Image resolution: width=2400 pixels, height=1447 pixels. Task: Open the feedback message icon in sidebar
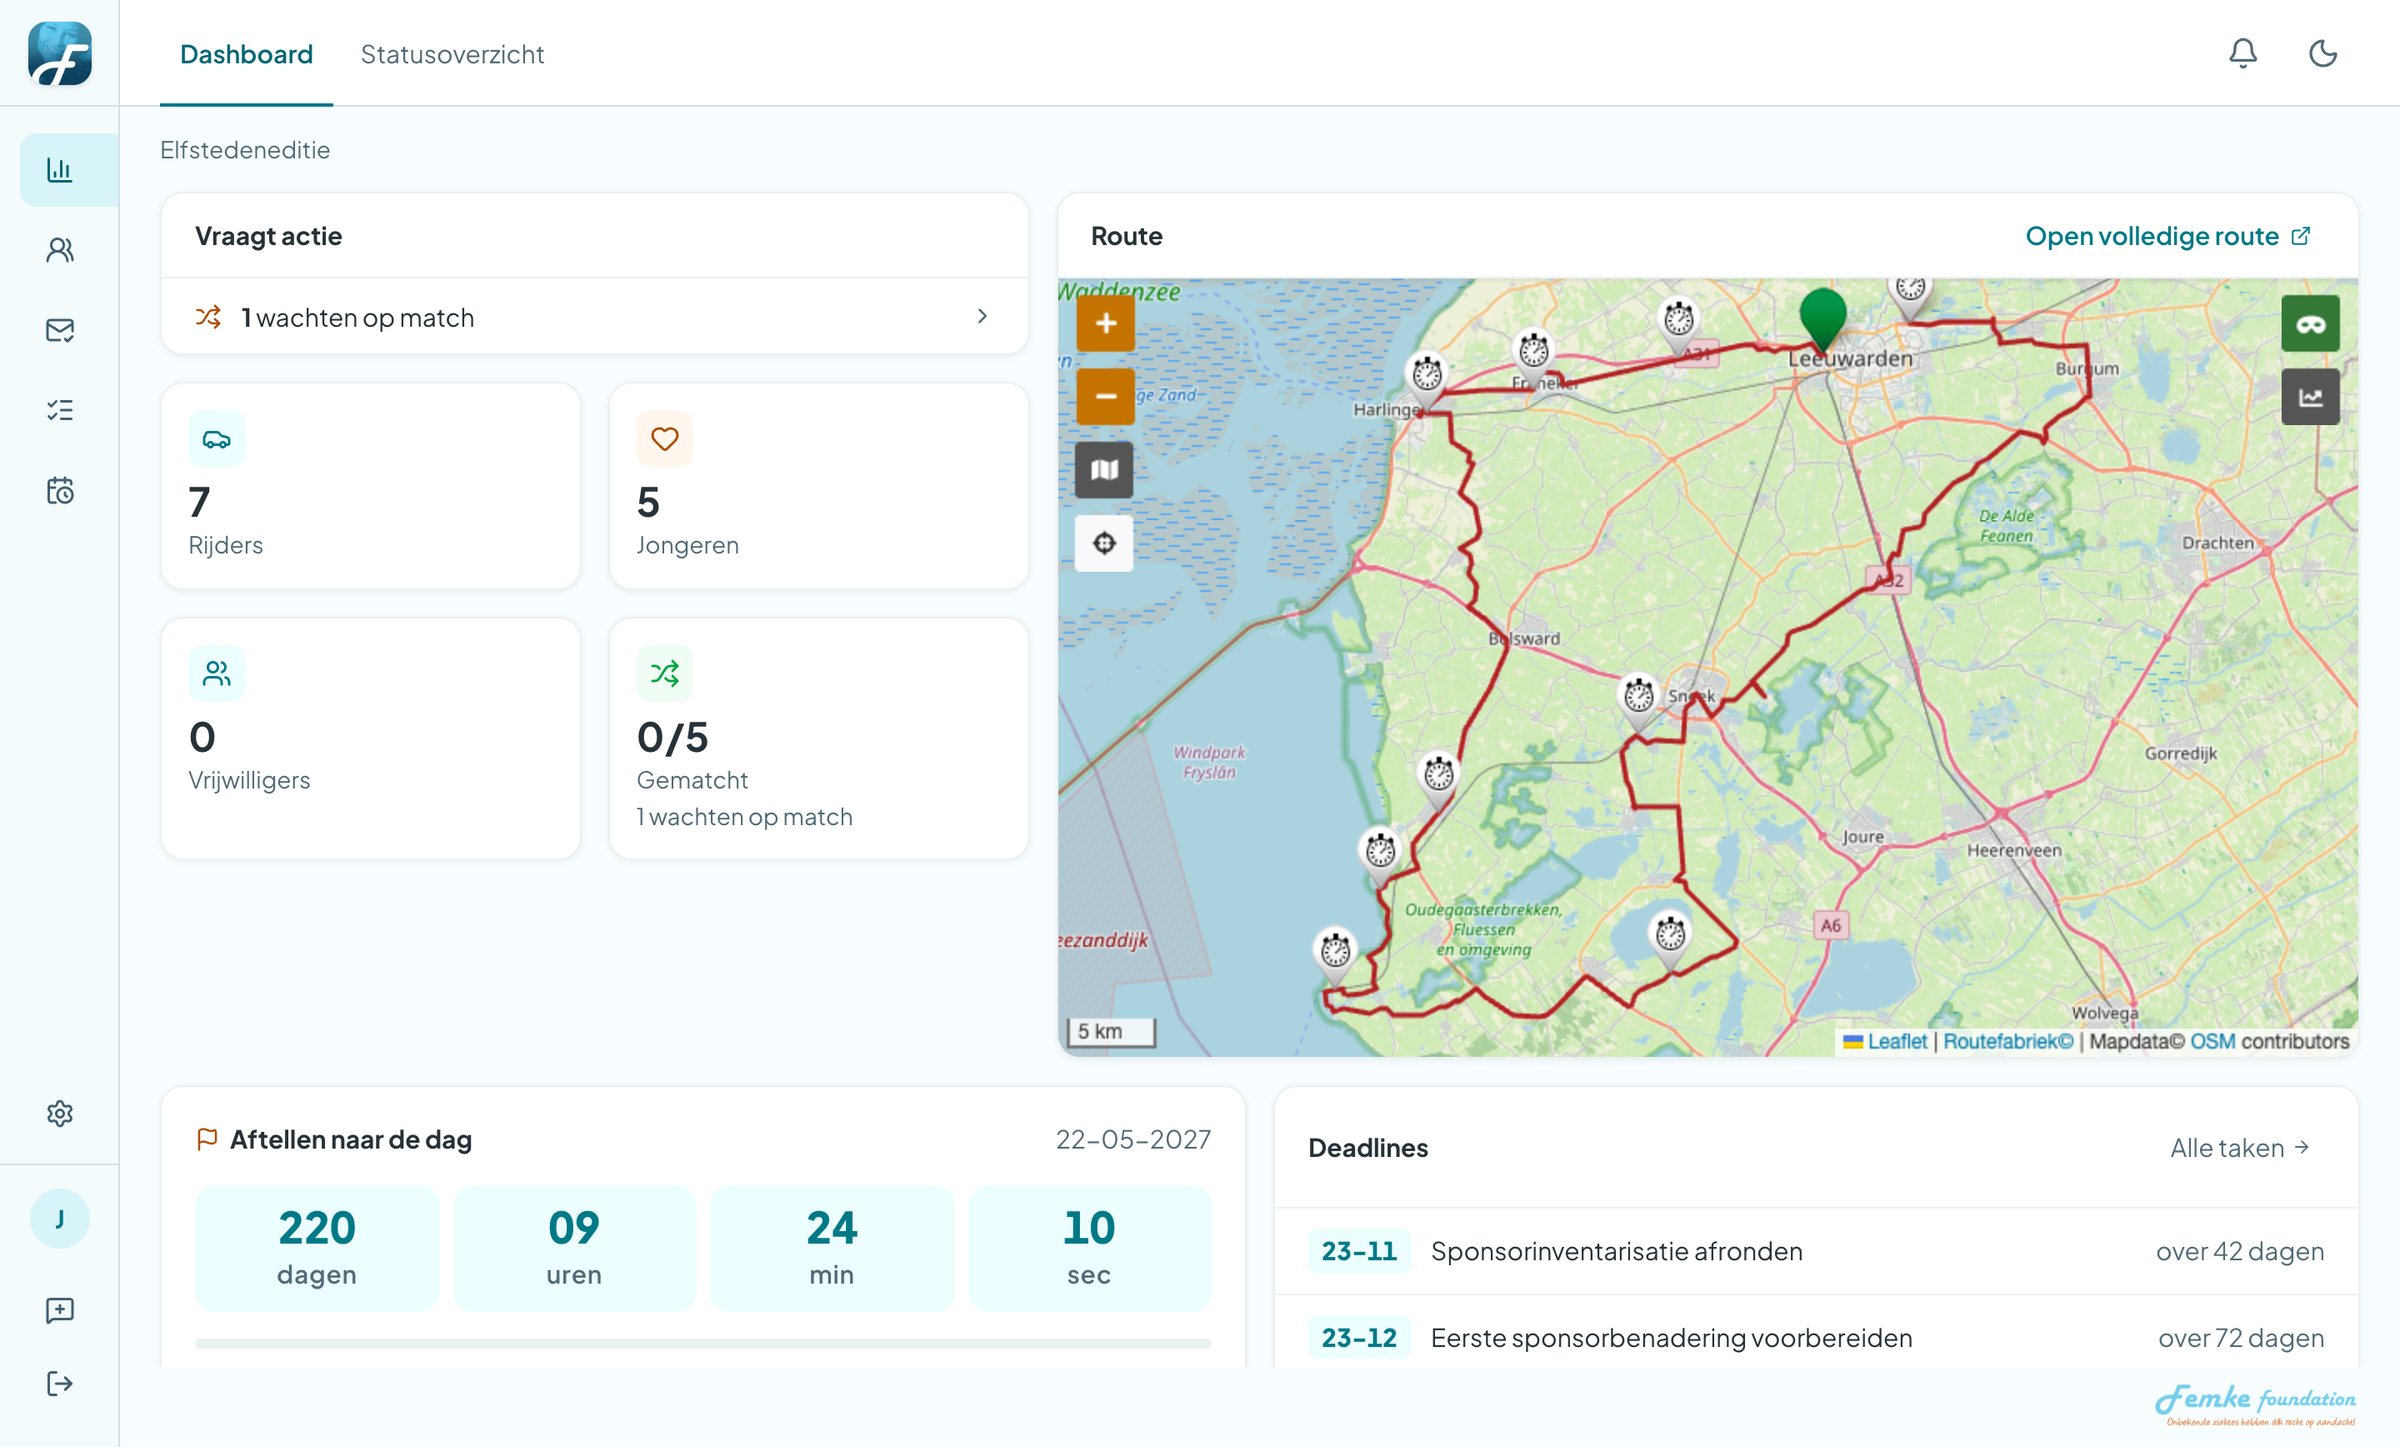tap(60, 1310)
